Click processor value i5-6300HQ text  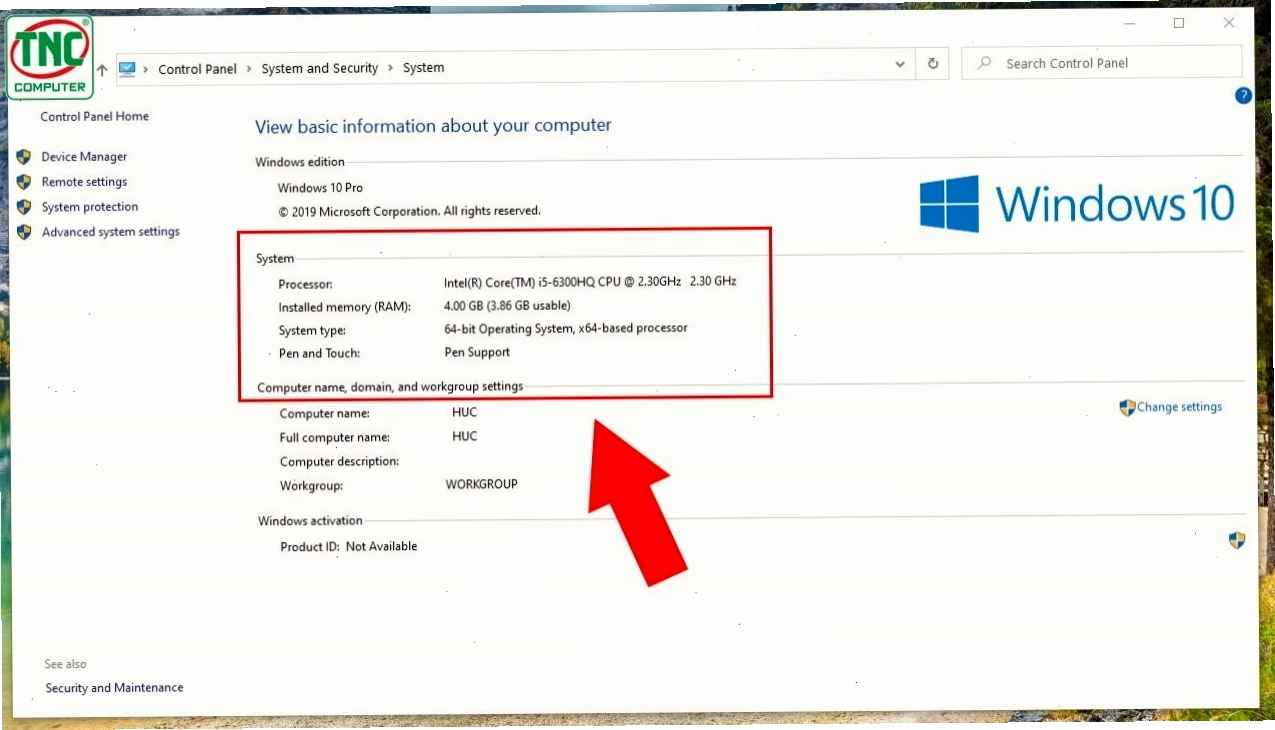click(x=590, y=282)
